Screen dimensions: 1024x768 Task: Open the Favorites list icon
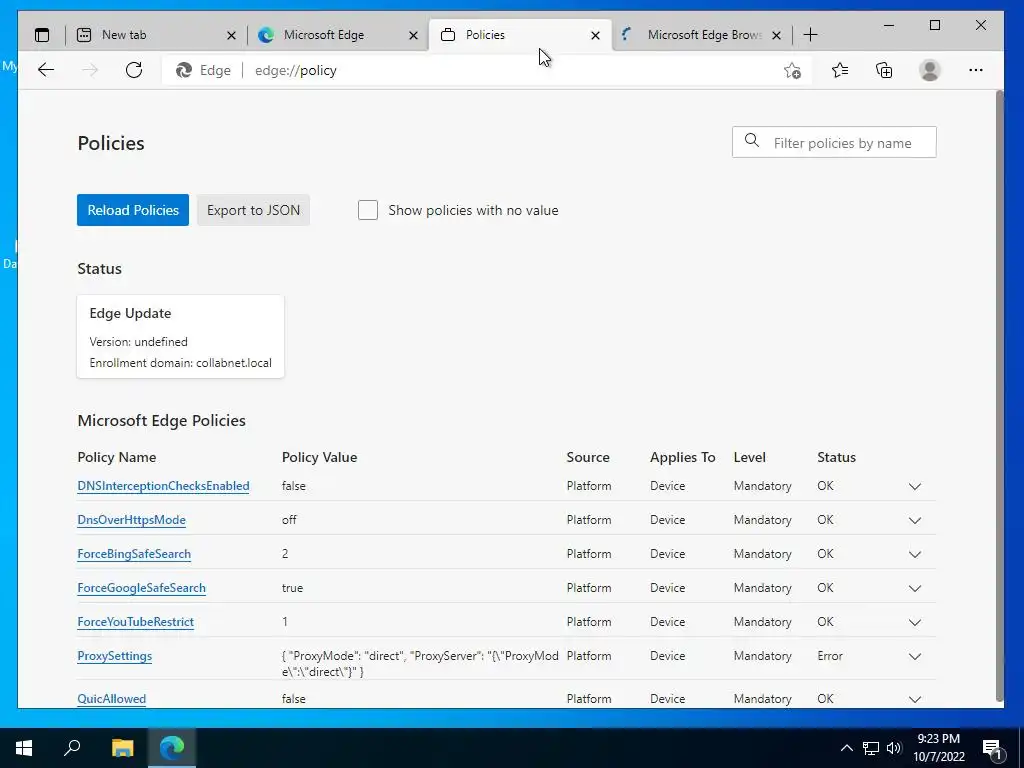(x=840, y=70)
